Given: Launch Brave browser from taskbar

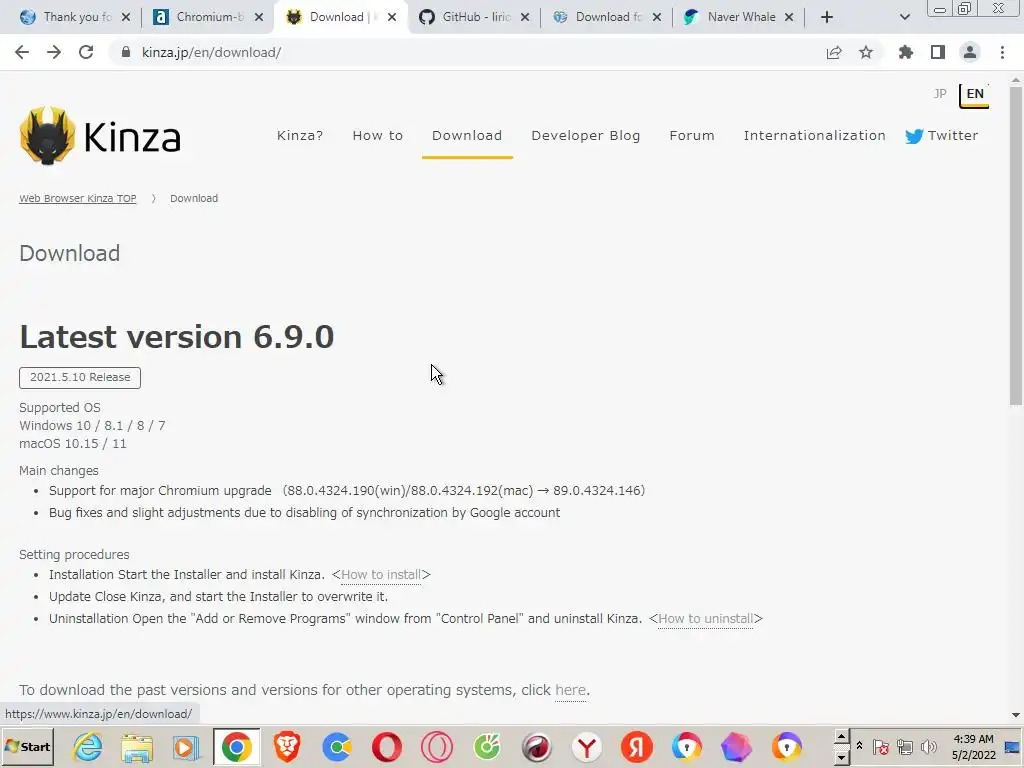Looking at the screenshot, I should point(287,747).
